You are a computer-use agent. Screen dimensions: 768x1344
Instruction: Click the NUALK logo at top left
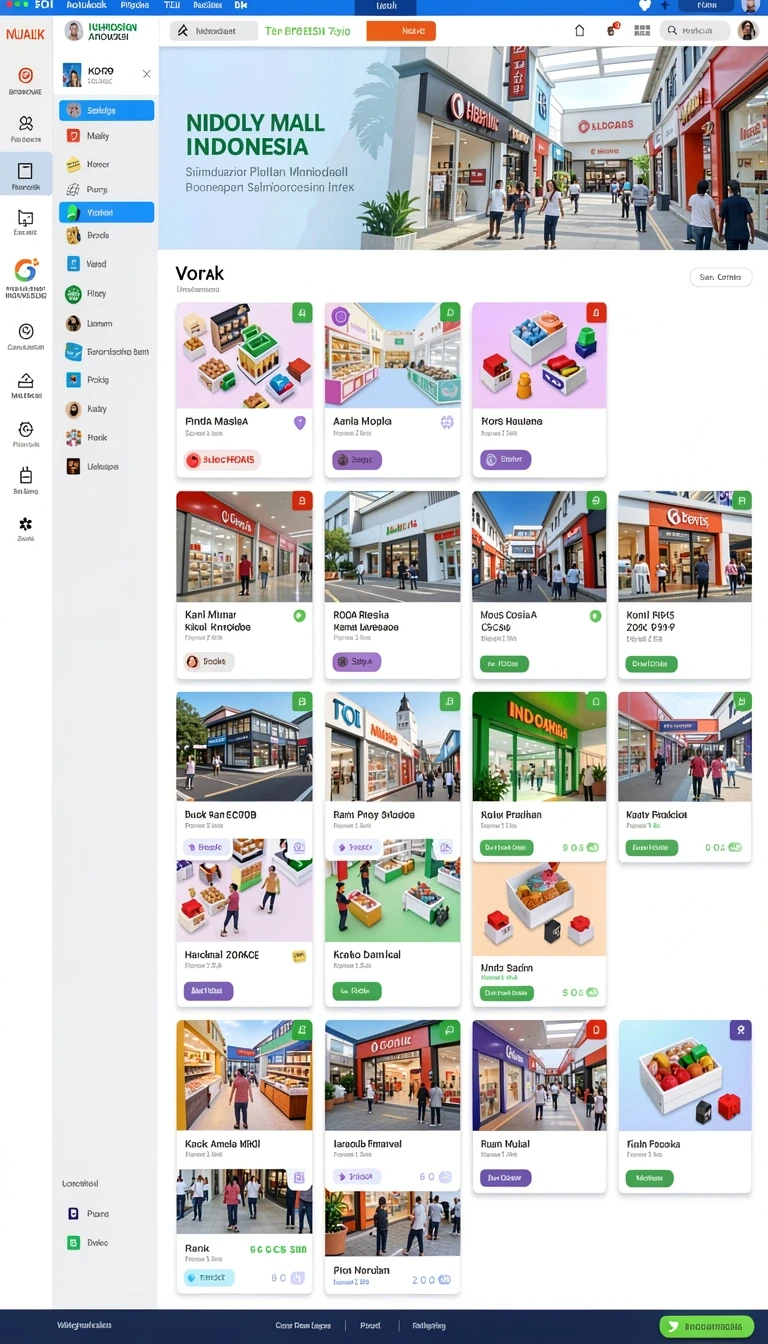[25, 34]
